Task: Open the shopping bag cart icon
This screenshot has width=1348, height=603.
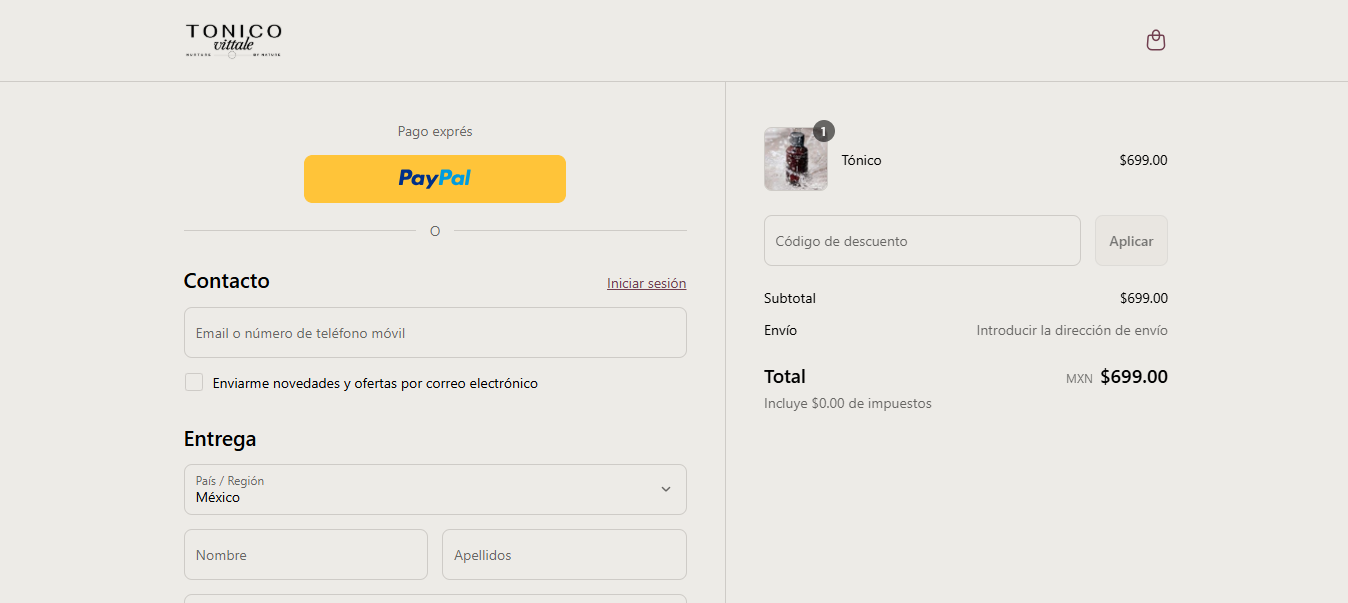Action: point(1155,40)
